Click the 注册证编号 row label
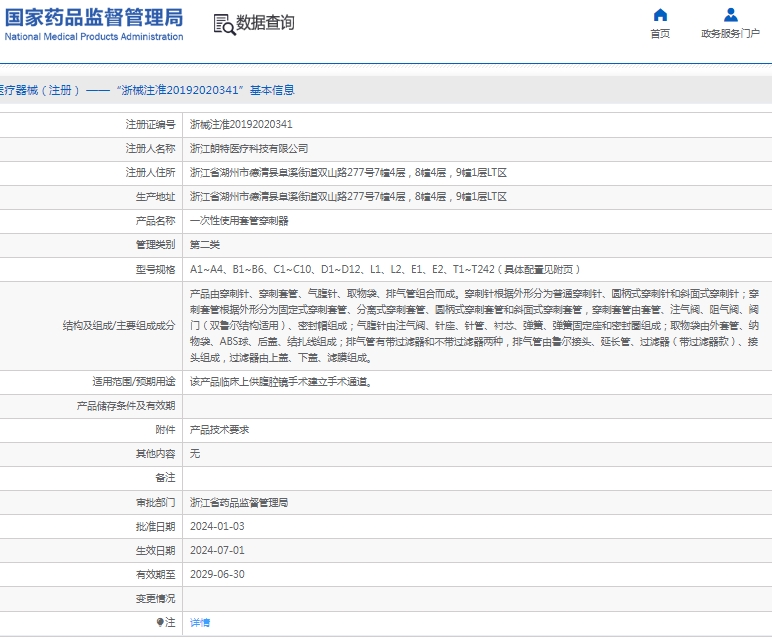The image size is (772, 639). [151, 125]
